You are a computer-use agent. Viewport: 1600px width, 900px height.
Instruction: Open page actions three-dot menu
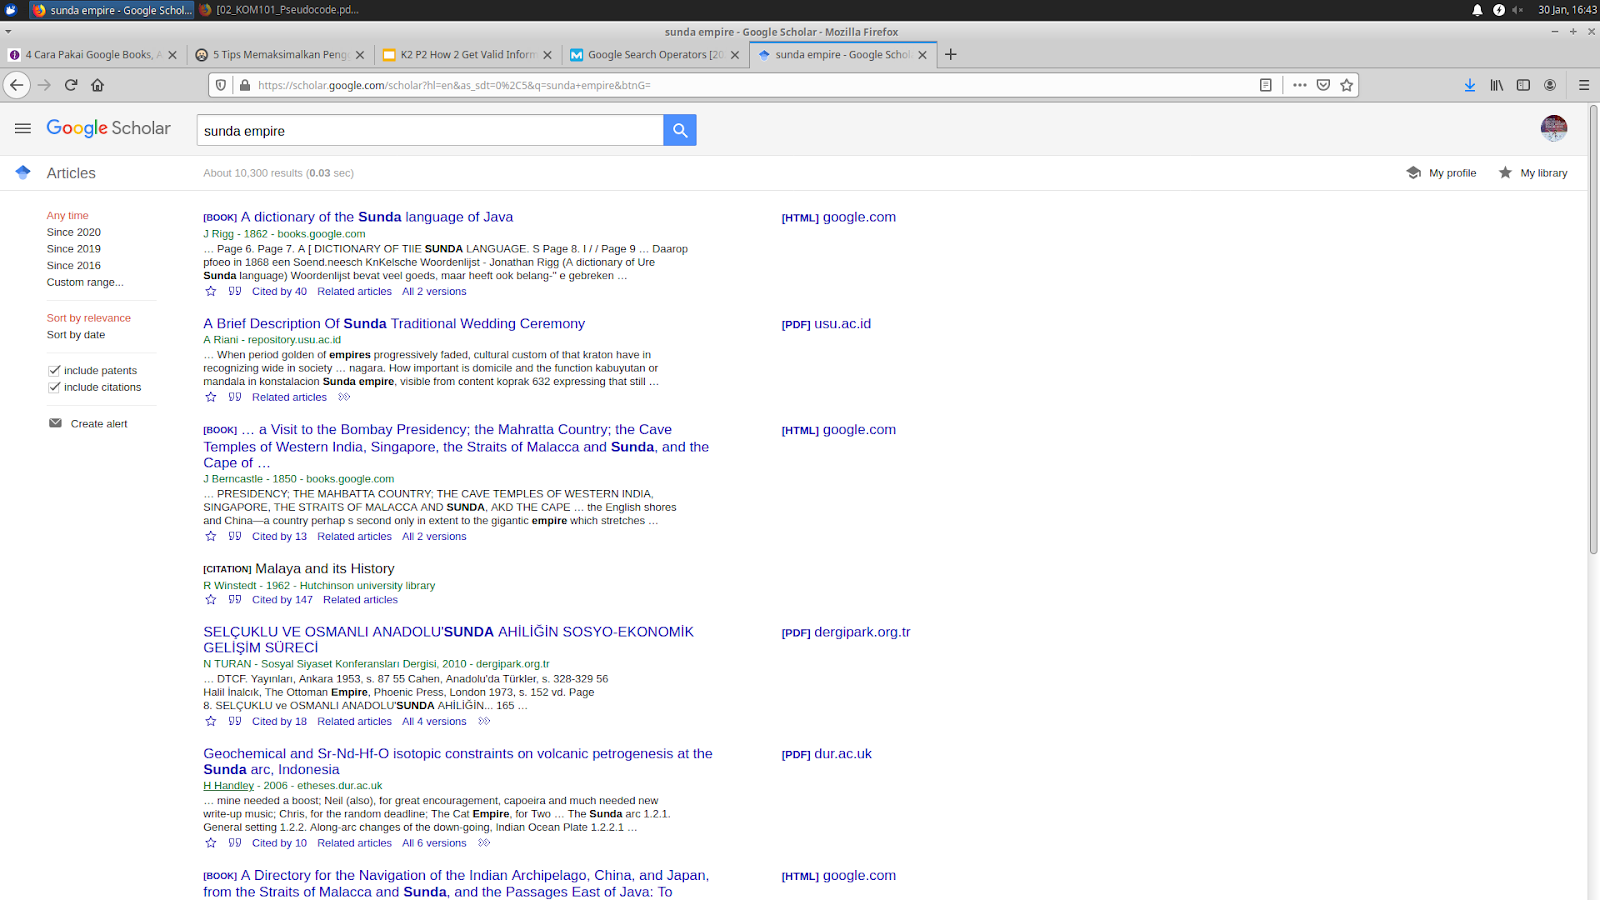tap(1299, 85)
